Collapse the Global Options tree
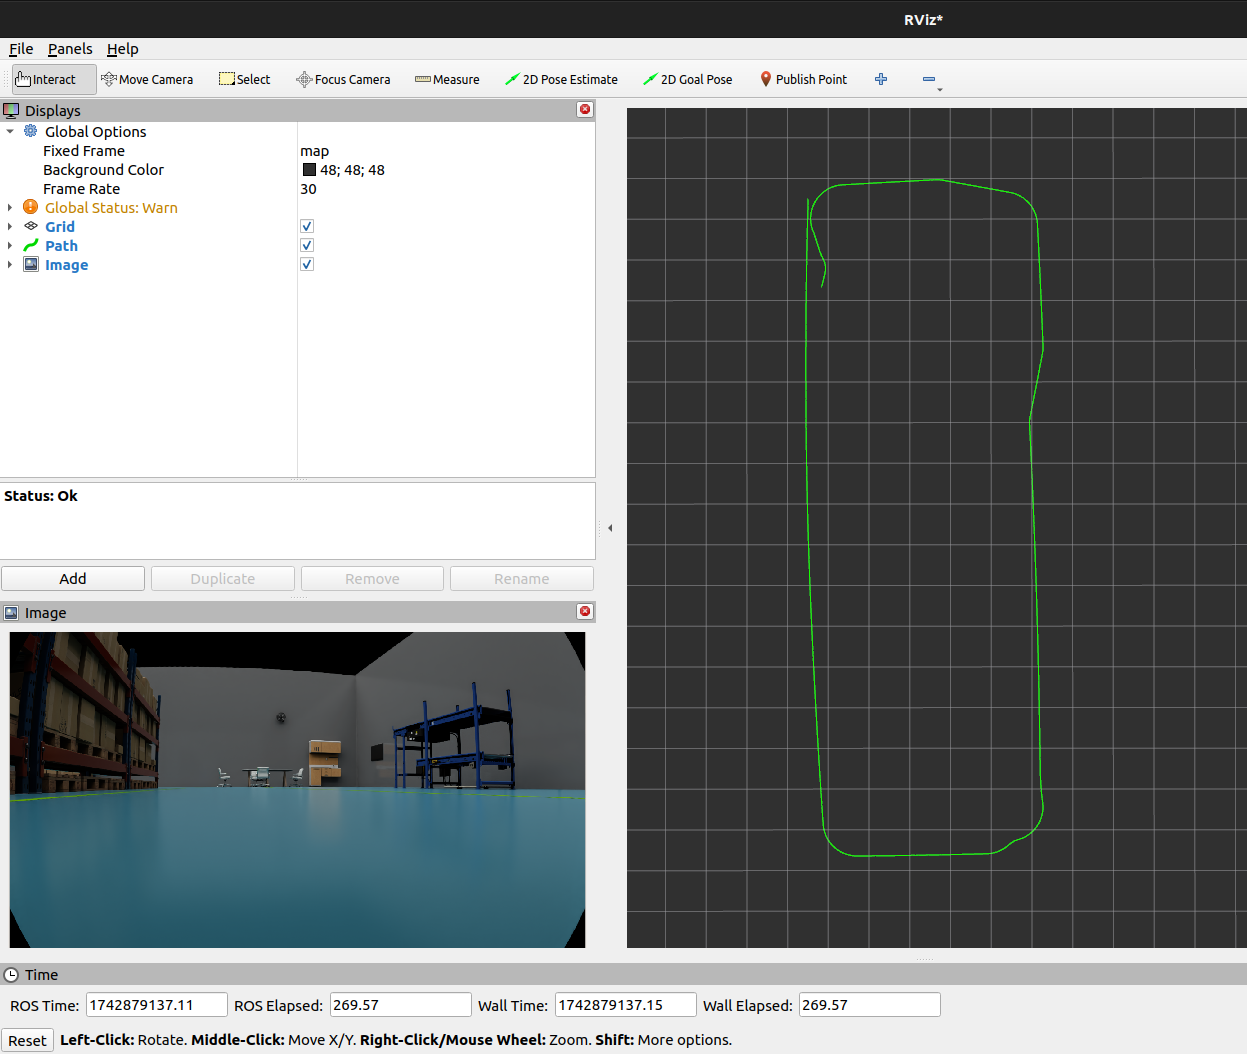Viewport: 1247px width, 1054px height. [10, 132]
